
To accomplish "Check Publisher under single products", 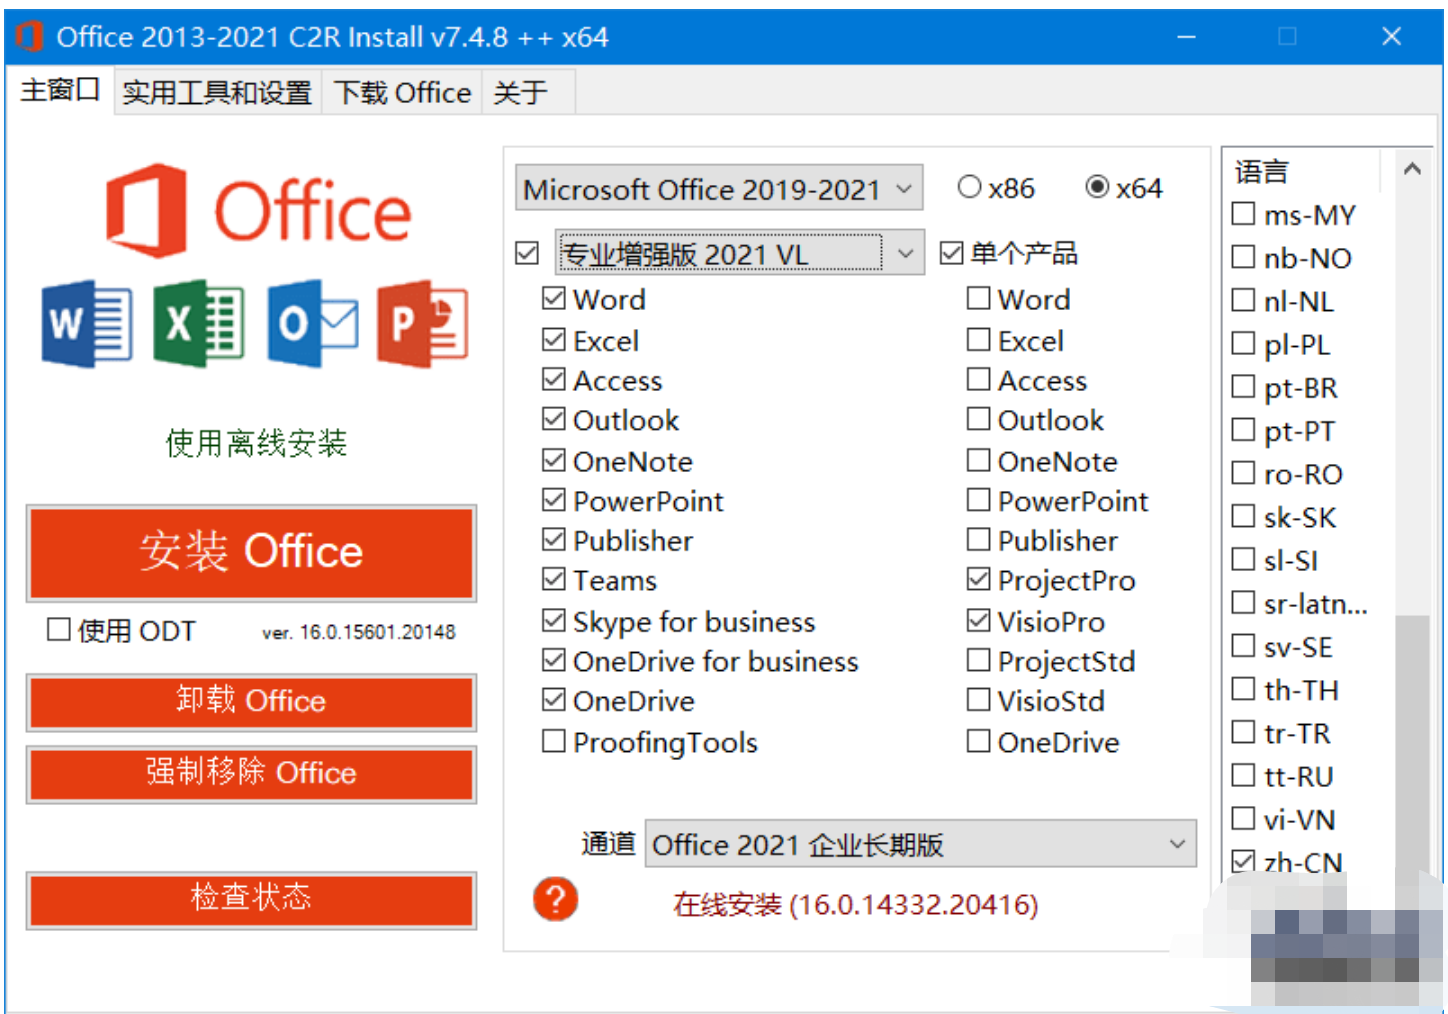I will click(x=978, y=540).
